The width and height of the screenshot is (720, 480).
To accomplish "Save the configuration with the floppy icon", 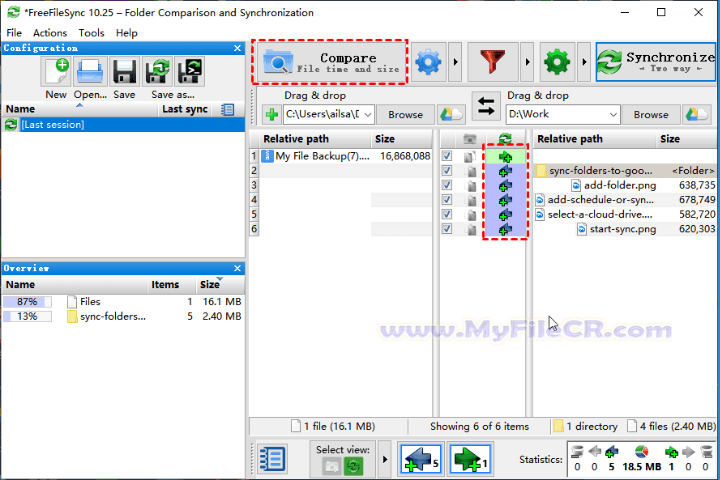I will 124,72.
